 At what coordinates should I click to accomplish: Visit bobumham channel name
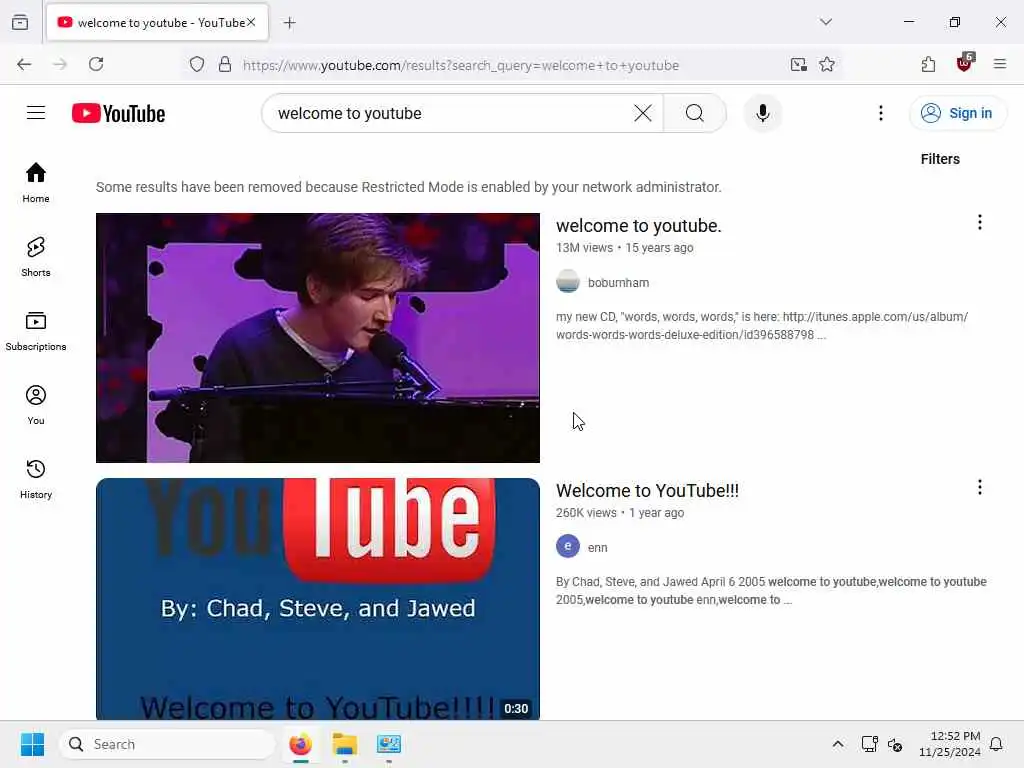coord(618,282)
